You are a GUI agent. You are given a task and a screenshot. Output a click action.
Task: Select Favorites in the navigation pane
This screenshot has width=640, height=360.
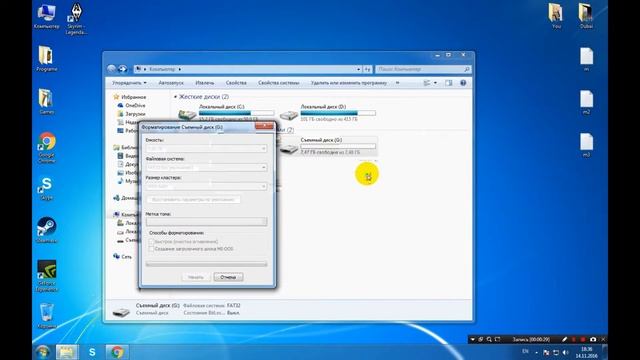(130, 97)
